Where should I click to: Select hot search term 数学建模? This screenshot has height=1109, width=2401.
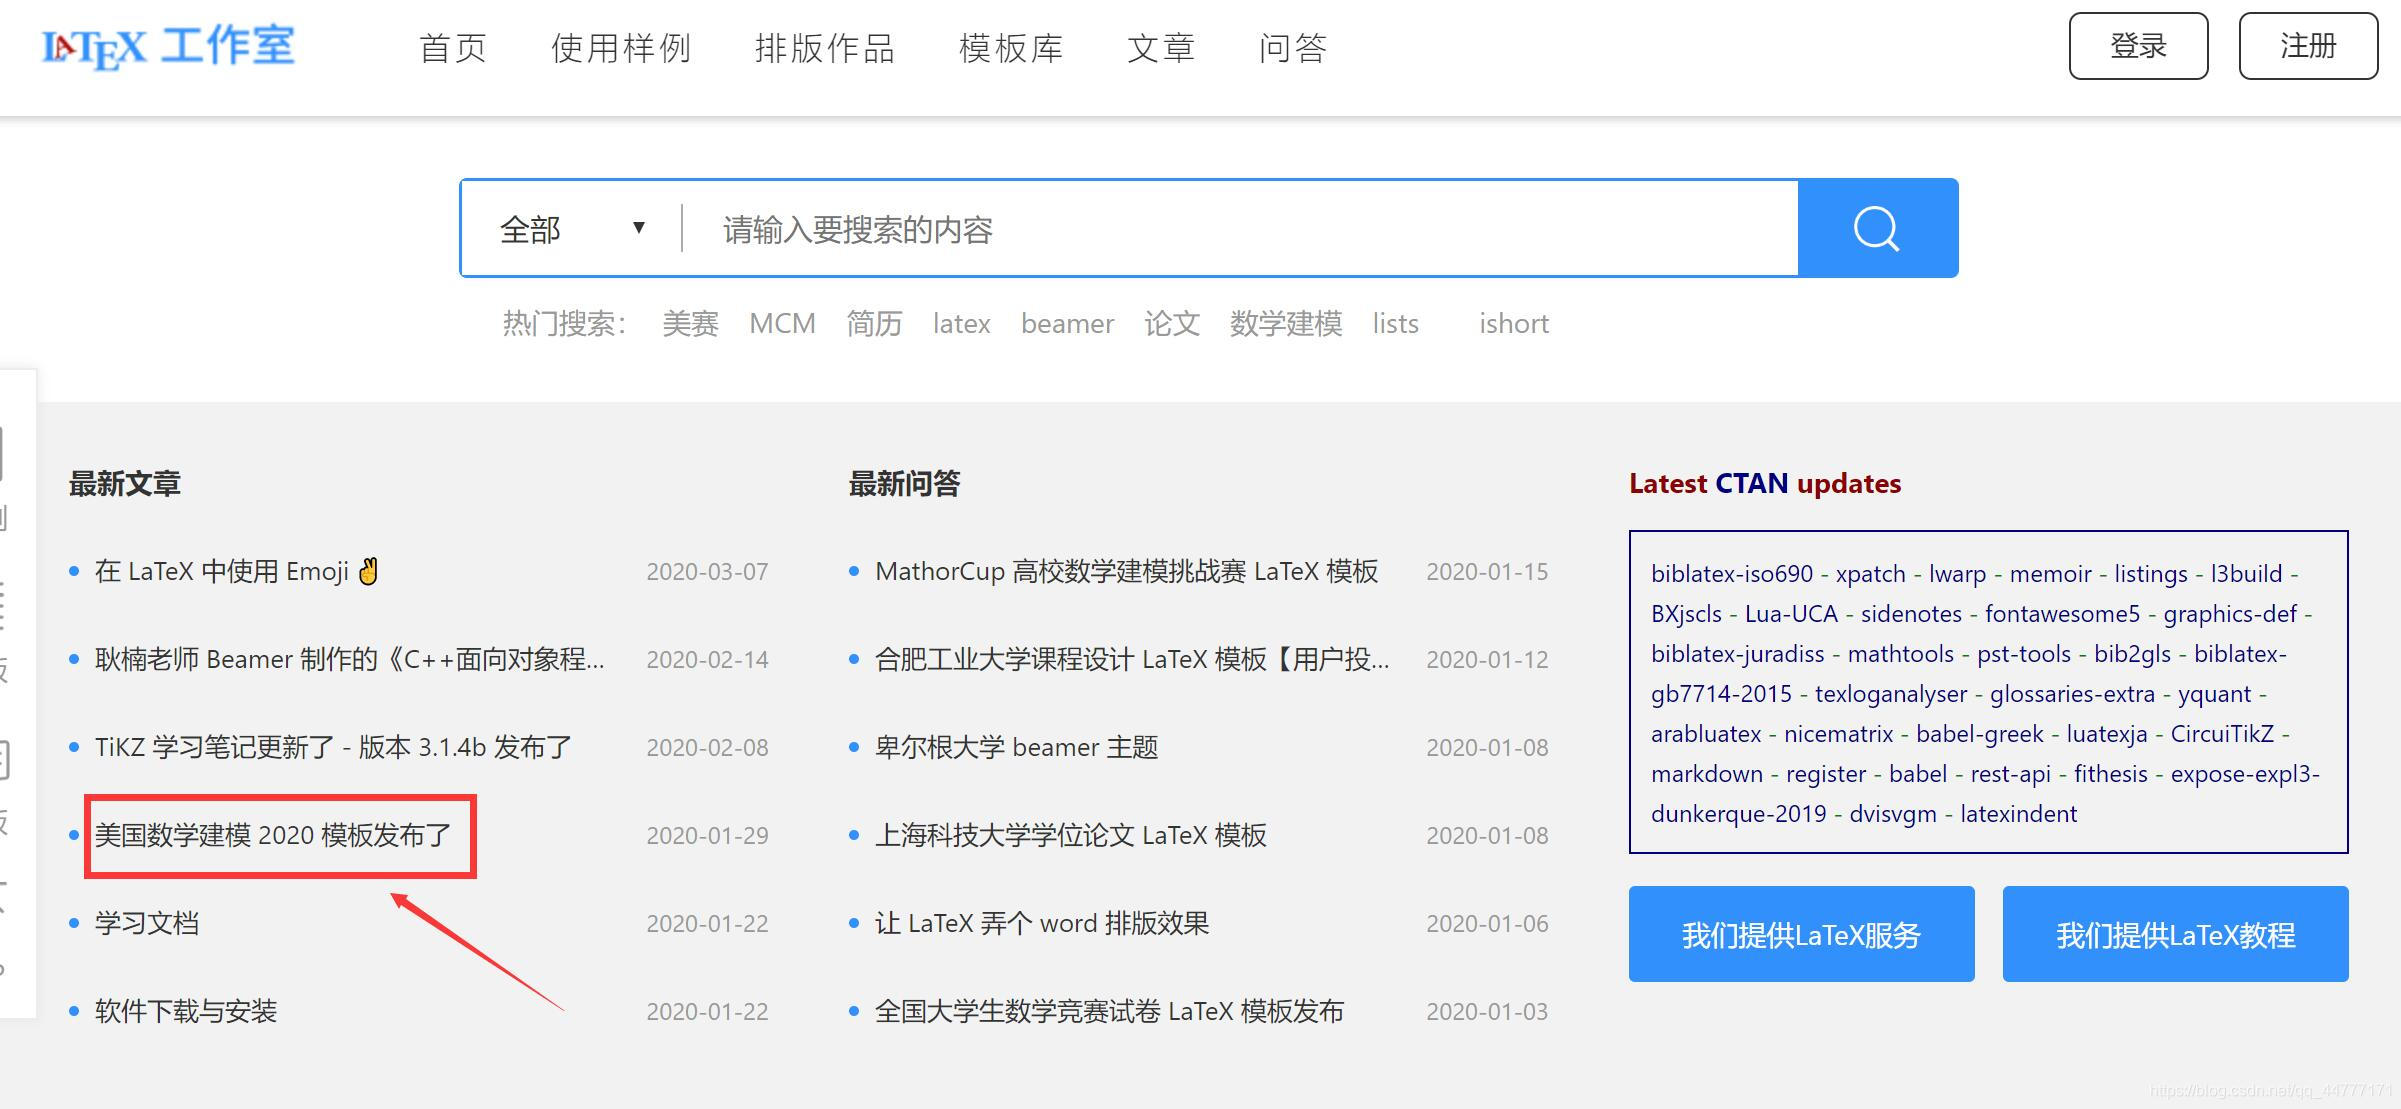tap(1286, 324)
